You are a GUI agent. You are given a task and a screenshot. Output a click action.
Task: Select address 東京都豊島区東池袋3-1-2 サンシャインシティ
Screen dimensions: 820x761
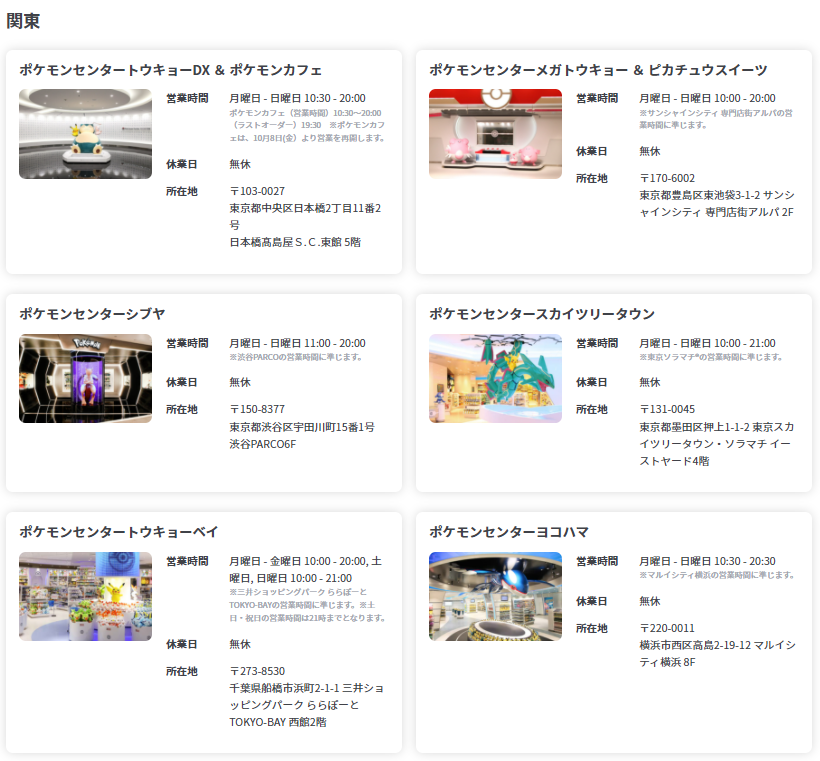[716, 203]
